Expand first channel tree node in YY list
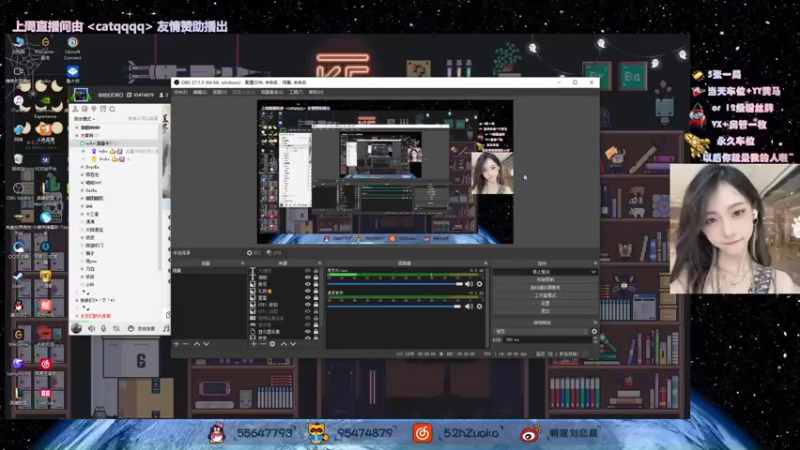This screenshot has width=800, height=450. (x=77, y=128)
